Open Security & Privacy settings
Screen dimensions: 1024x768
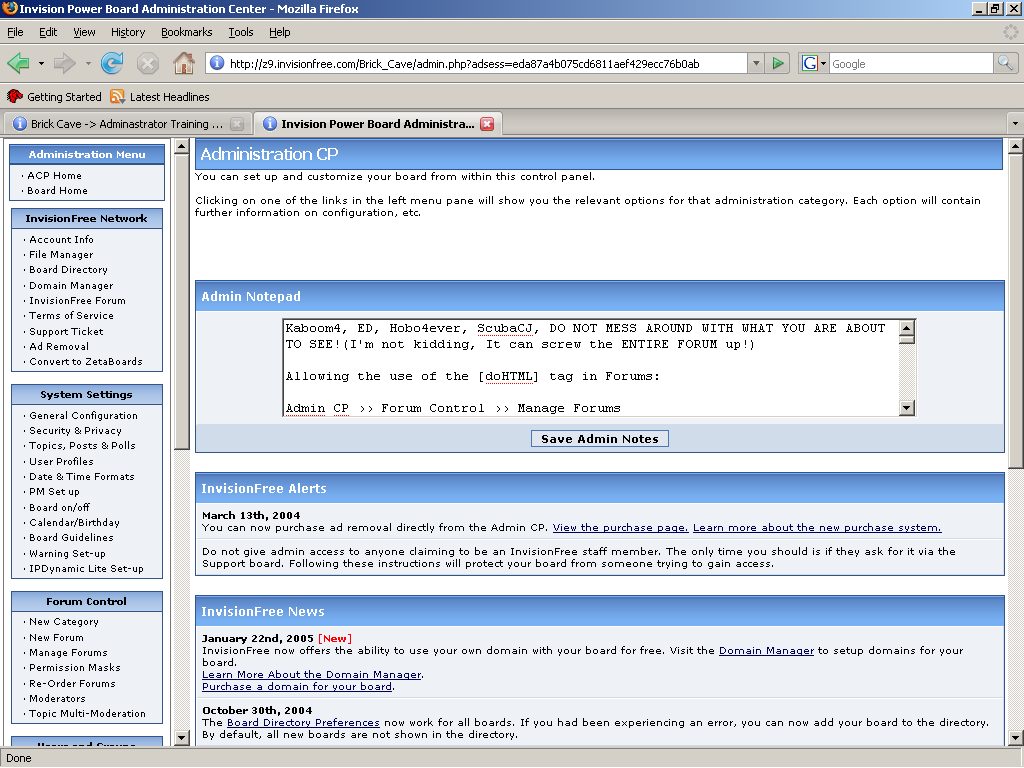pos(75,430)
